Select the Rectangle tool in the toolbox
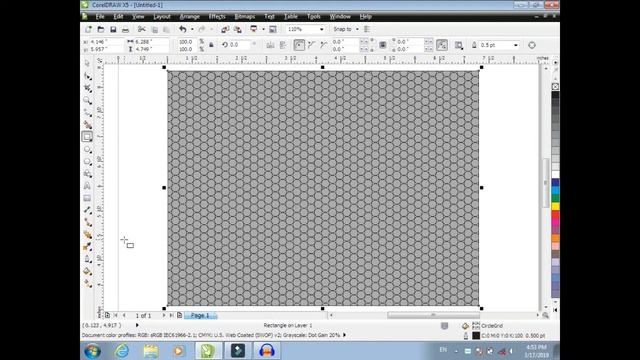Image resolution: width=640 pixels, height=360 pixels. (x=87, y=137)
